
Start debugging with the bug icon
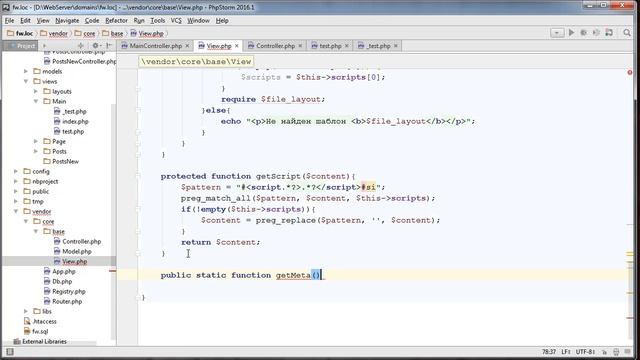click(584, 33)
